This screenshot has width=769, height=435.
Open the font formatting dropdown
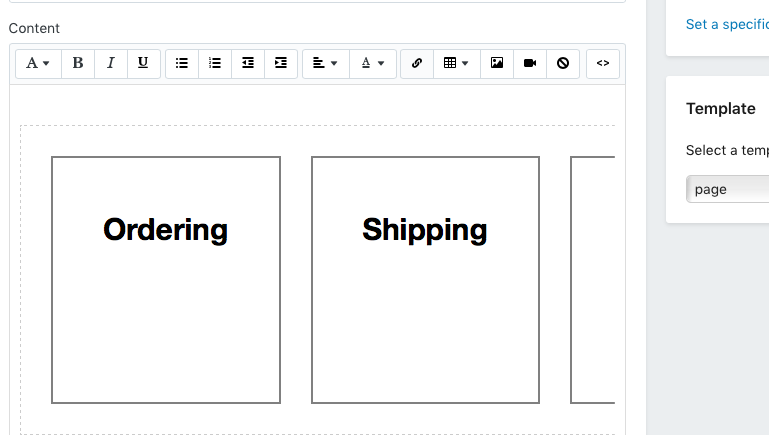[38, 63]
